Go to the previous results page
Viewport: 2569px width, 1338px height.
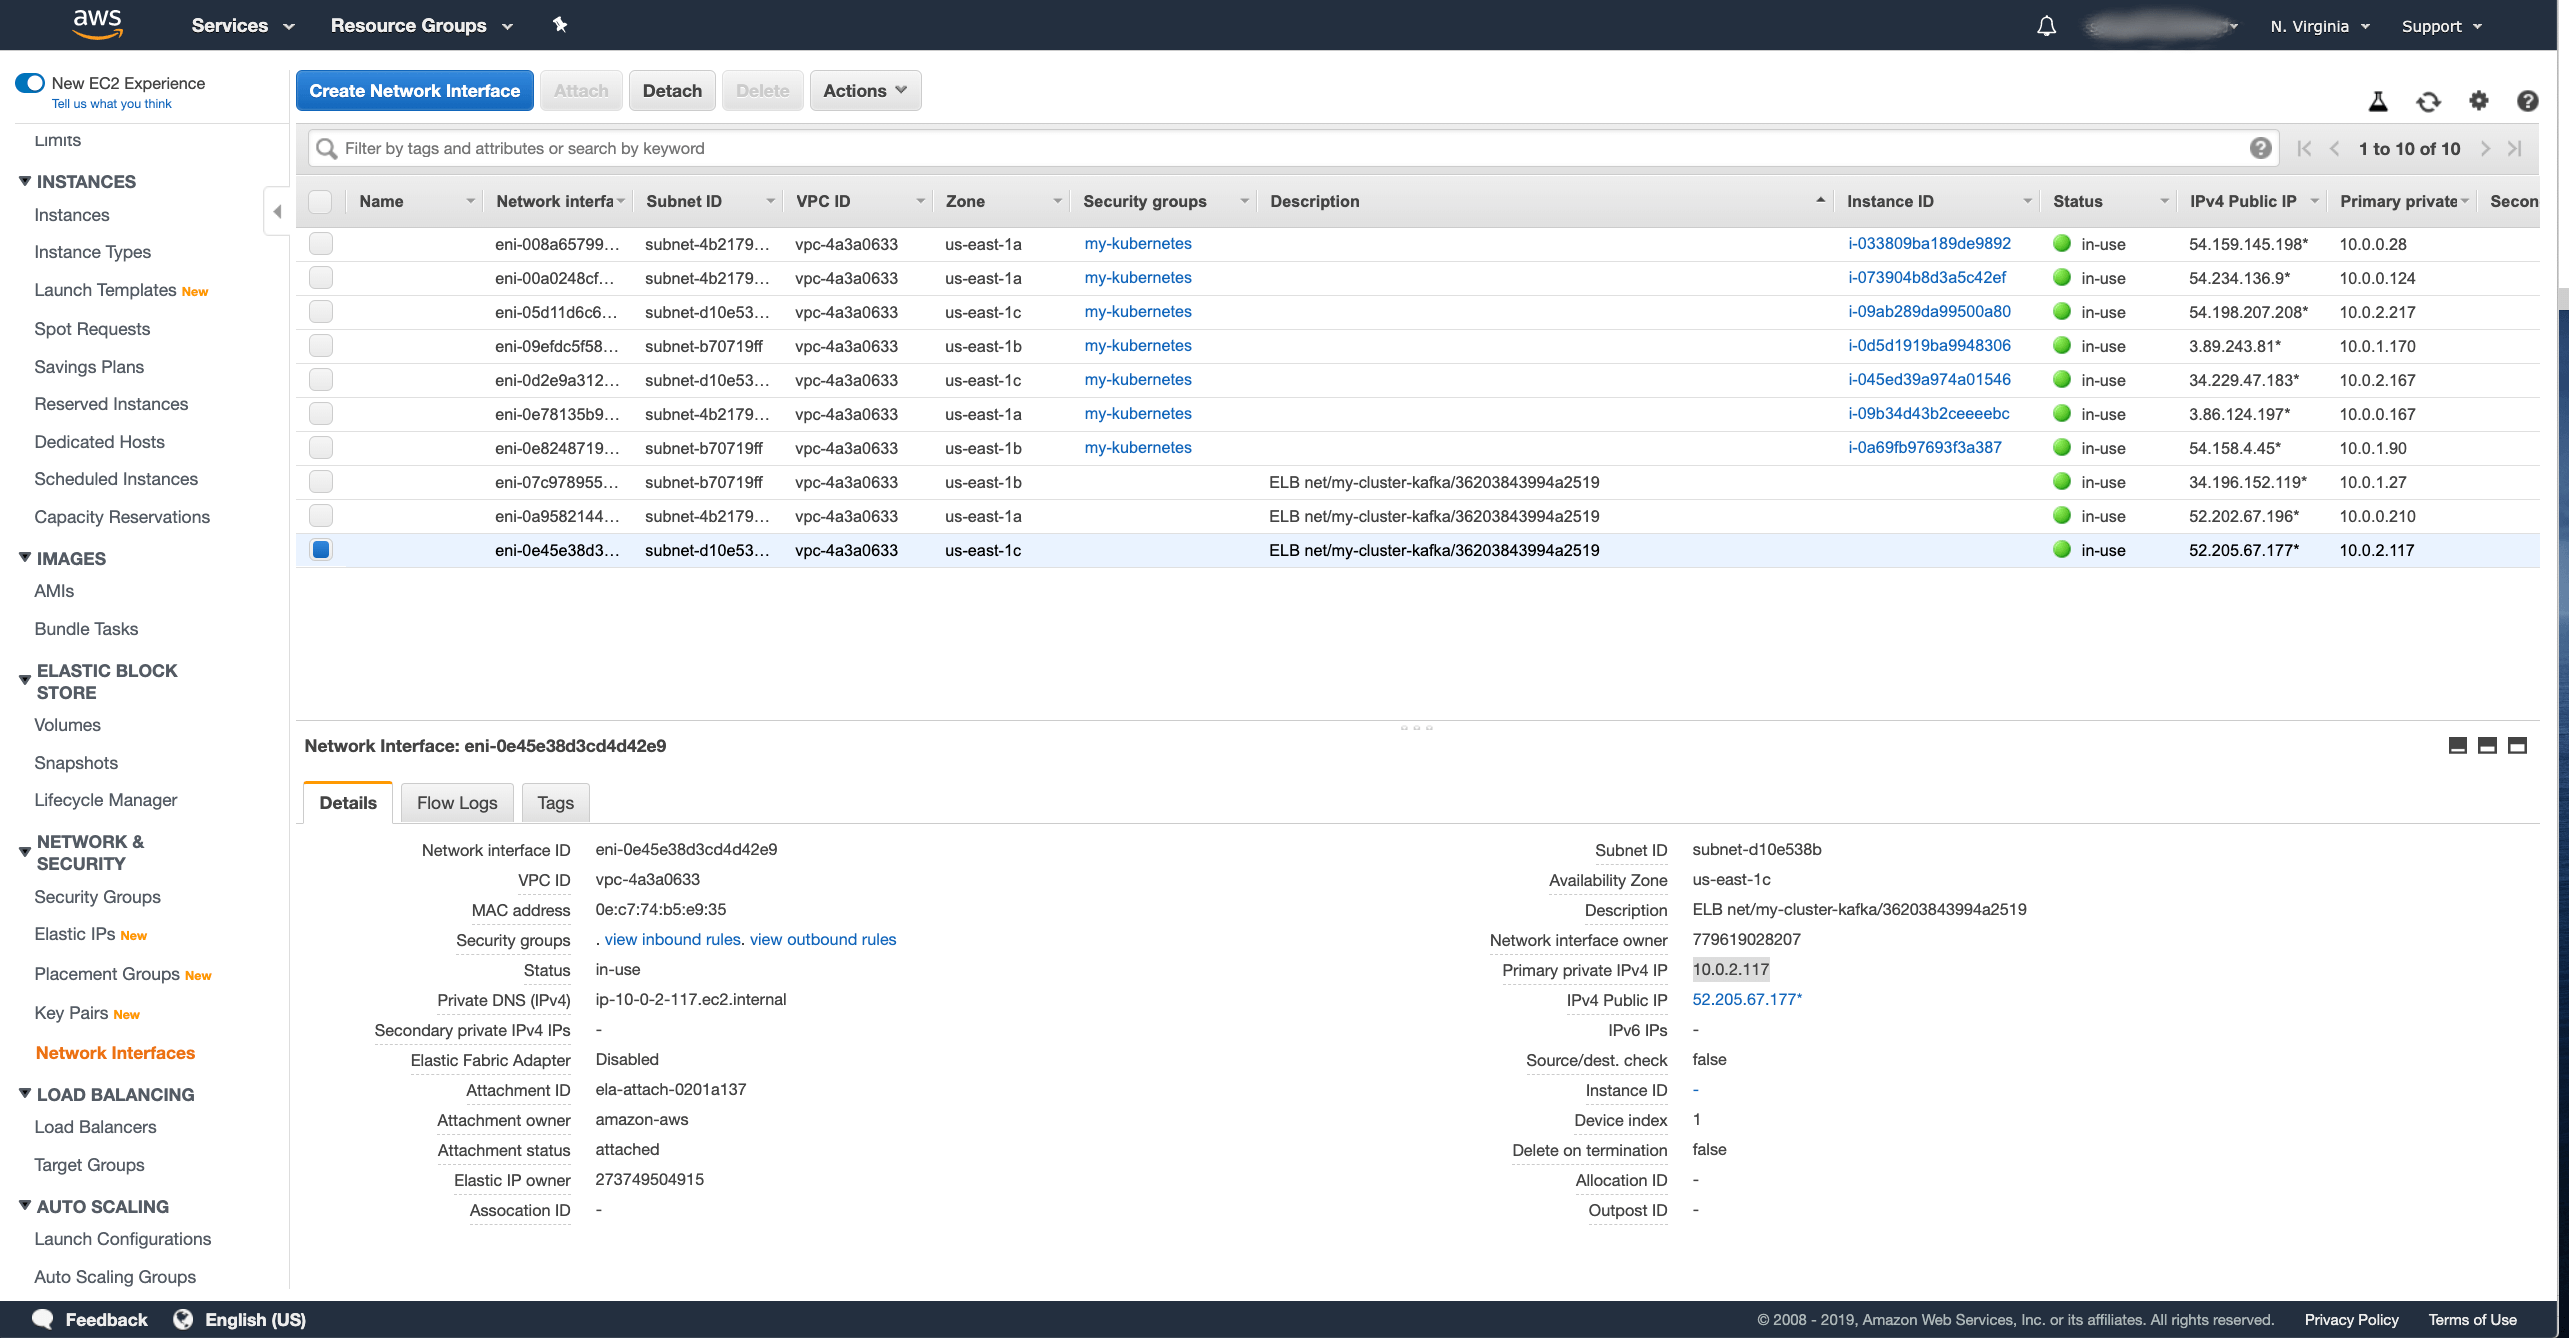(2334, 149)
